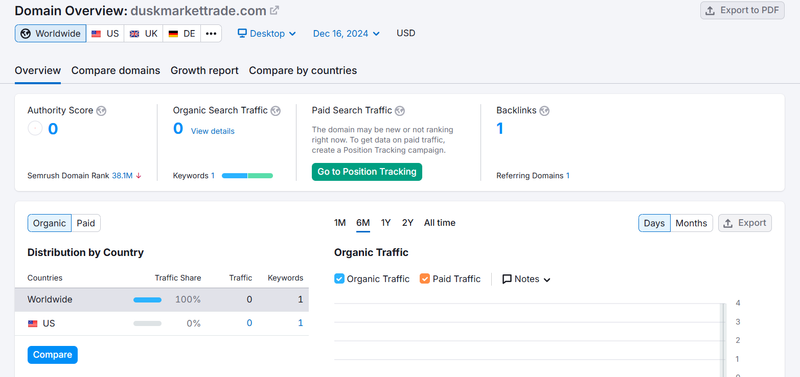Click Go to Position Tracking button
The image size is (800, 377).
[x=367, y=172]
